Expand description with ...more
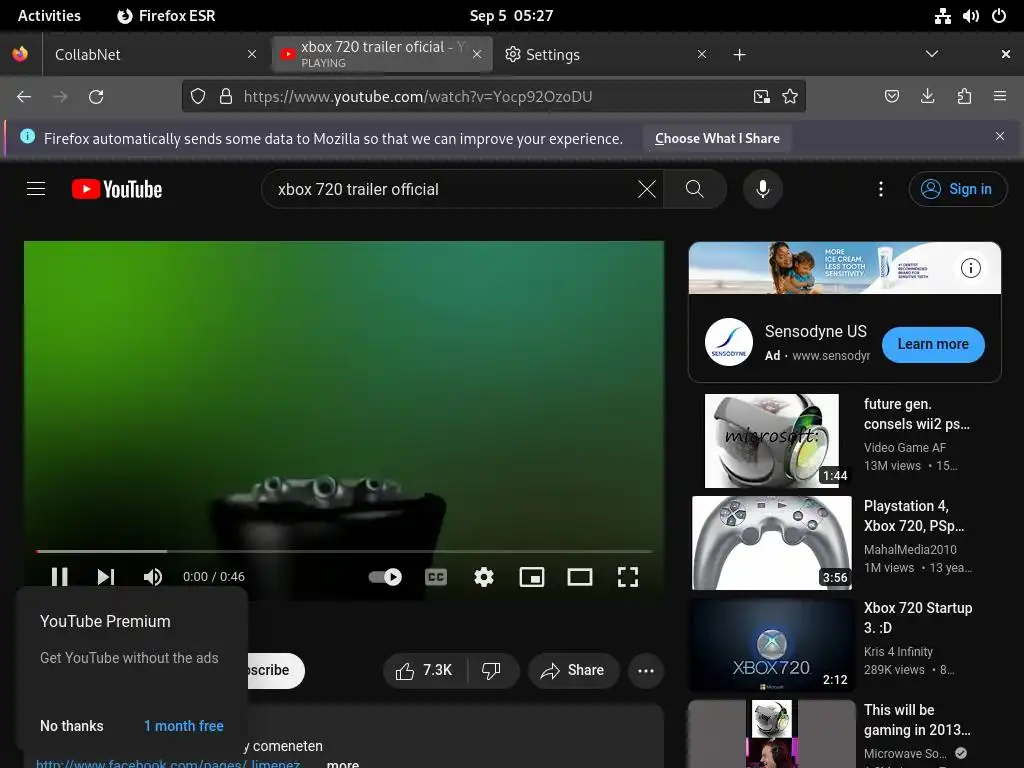This screenshot has width=1024, height=768. [x=342, y=763]
